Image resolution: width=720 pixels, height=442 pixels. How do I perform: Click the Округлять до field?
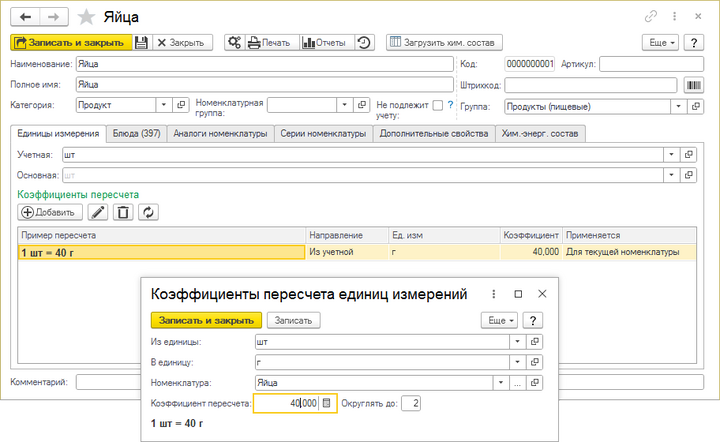[x=411, y=403]
